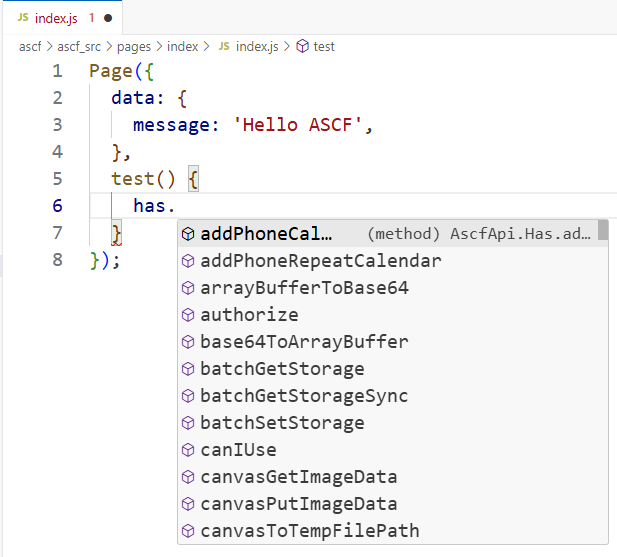617x557 pixels.
Task: Click the closing '});' on line 8
Action: [105, 260]
